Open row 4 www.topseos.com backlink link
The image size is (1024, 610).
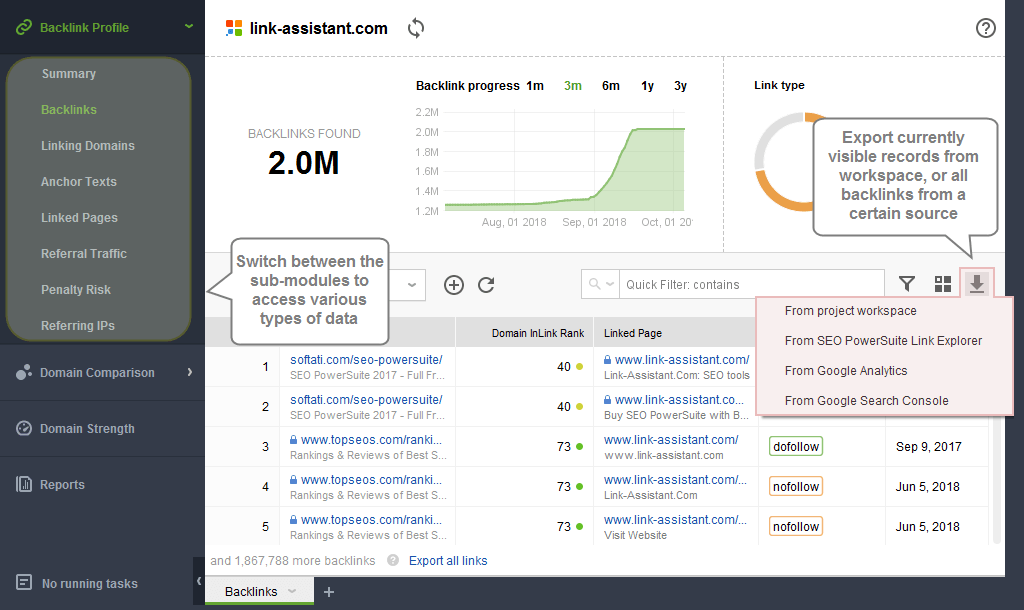point(371,479)
